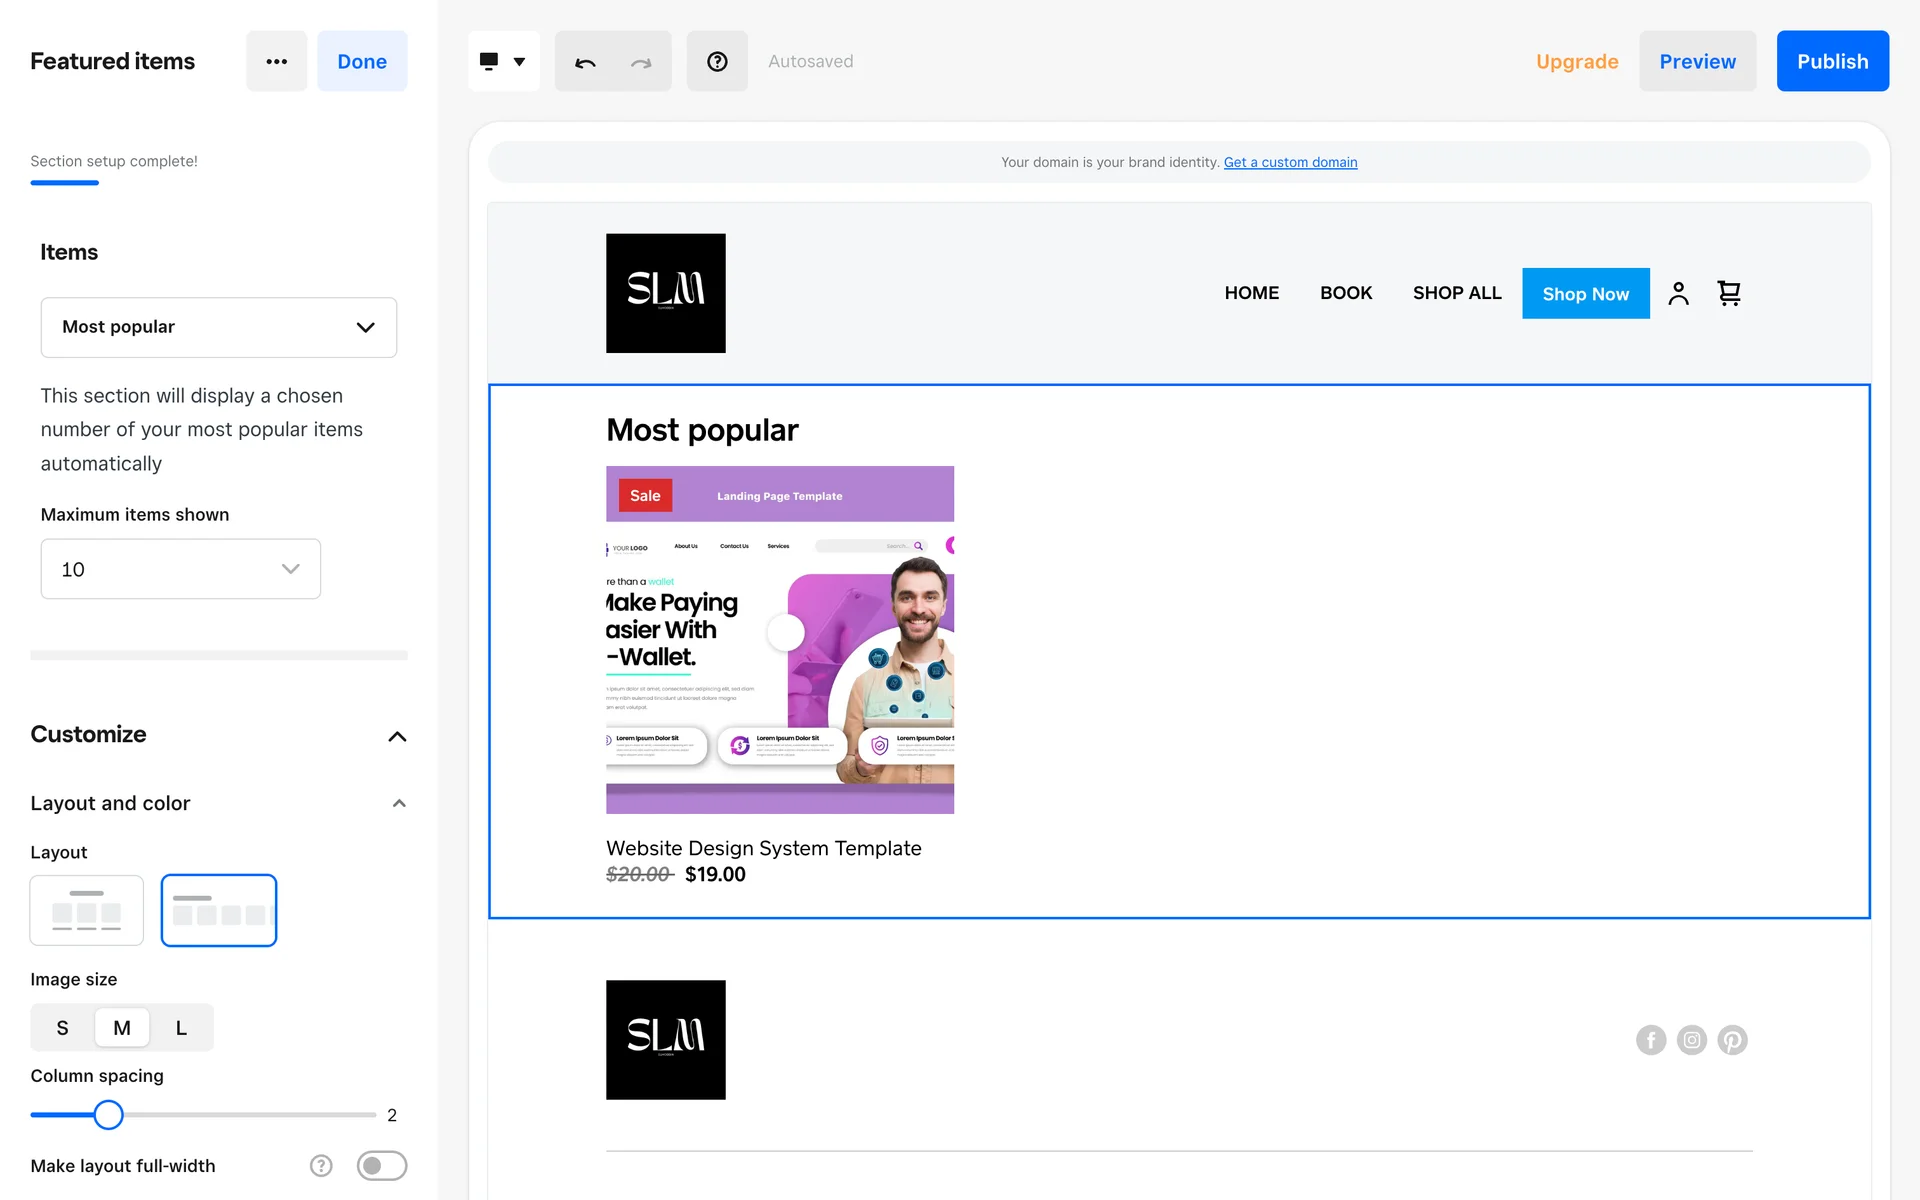
Task: Click full-width layout help tooltip icon
Action: pos(321,1166)
